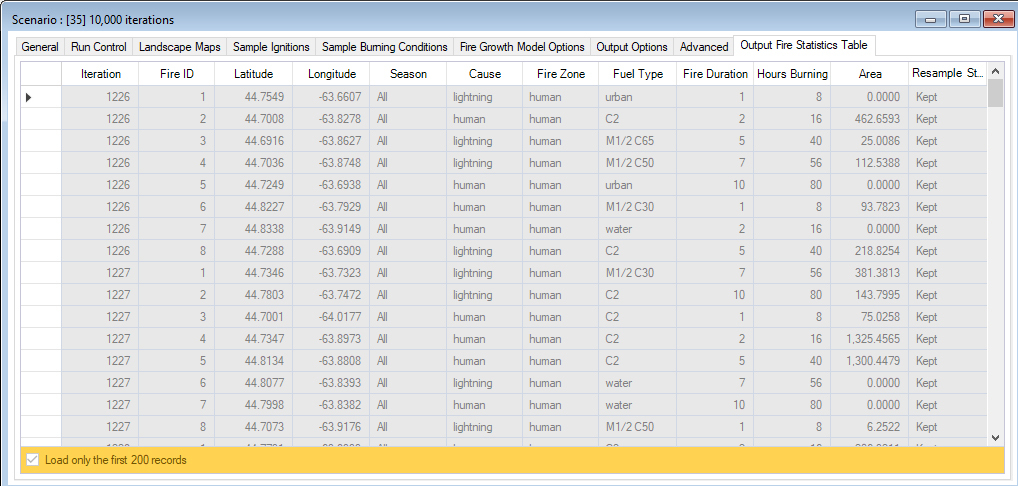Click the Resample St... column header
Screen dimensions: 1018x486
[948, 74]
